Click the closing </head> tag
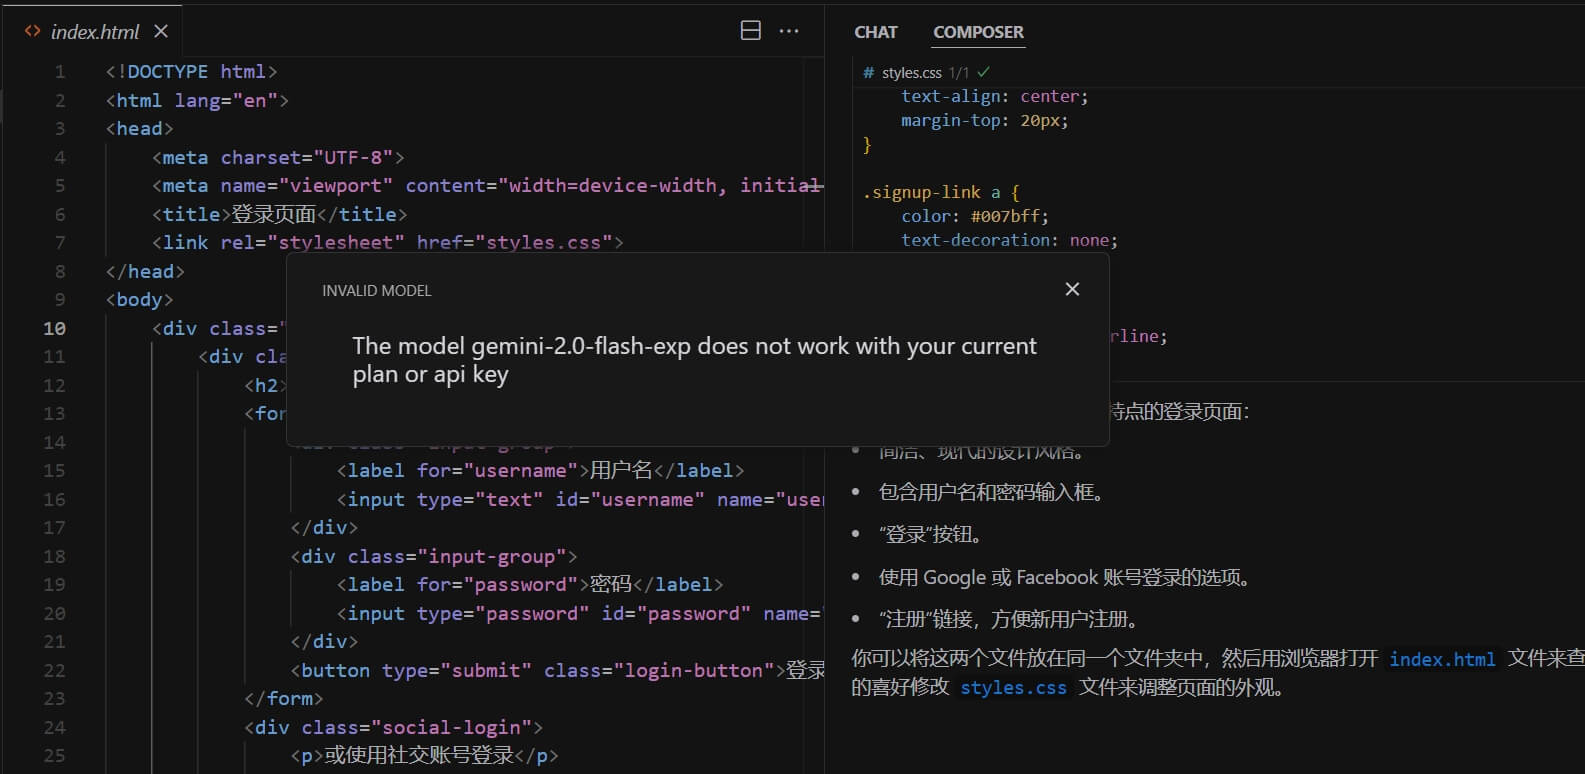This screenshot has height=774, width=1585. tap(145, 271)
